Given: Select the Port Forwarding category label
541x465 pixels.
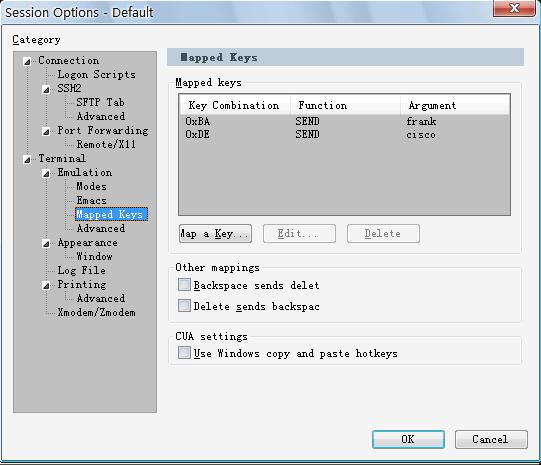Looking at the screenshot, I should (103, 130).
